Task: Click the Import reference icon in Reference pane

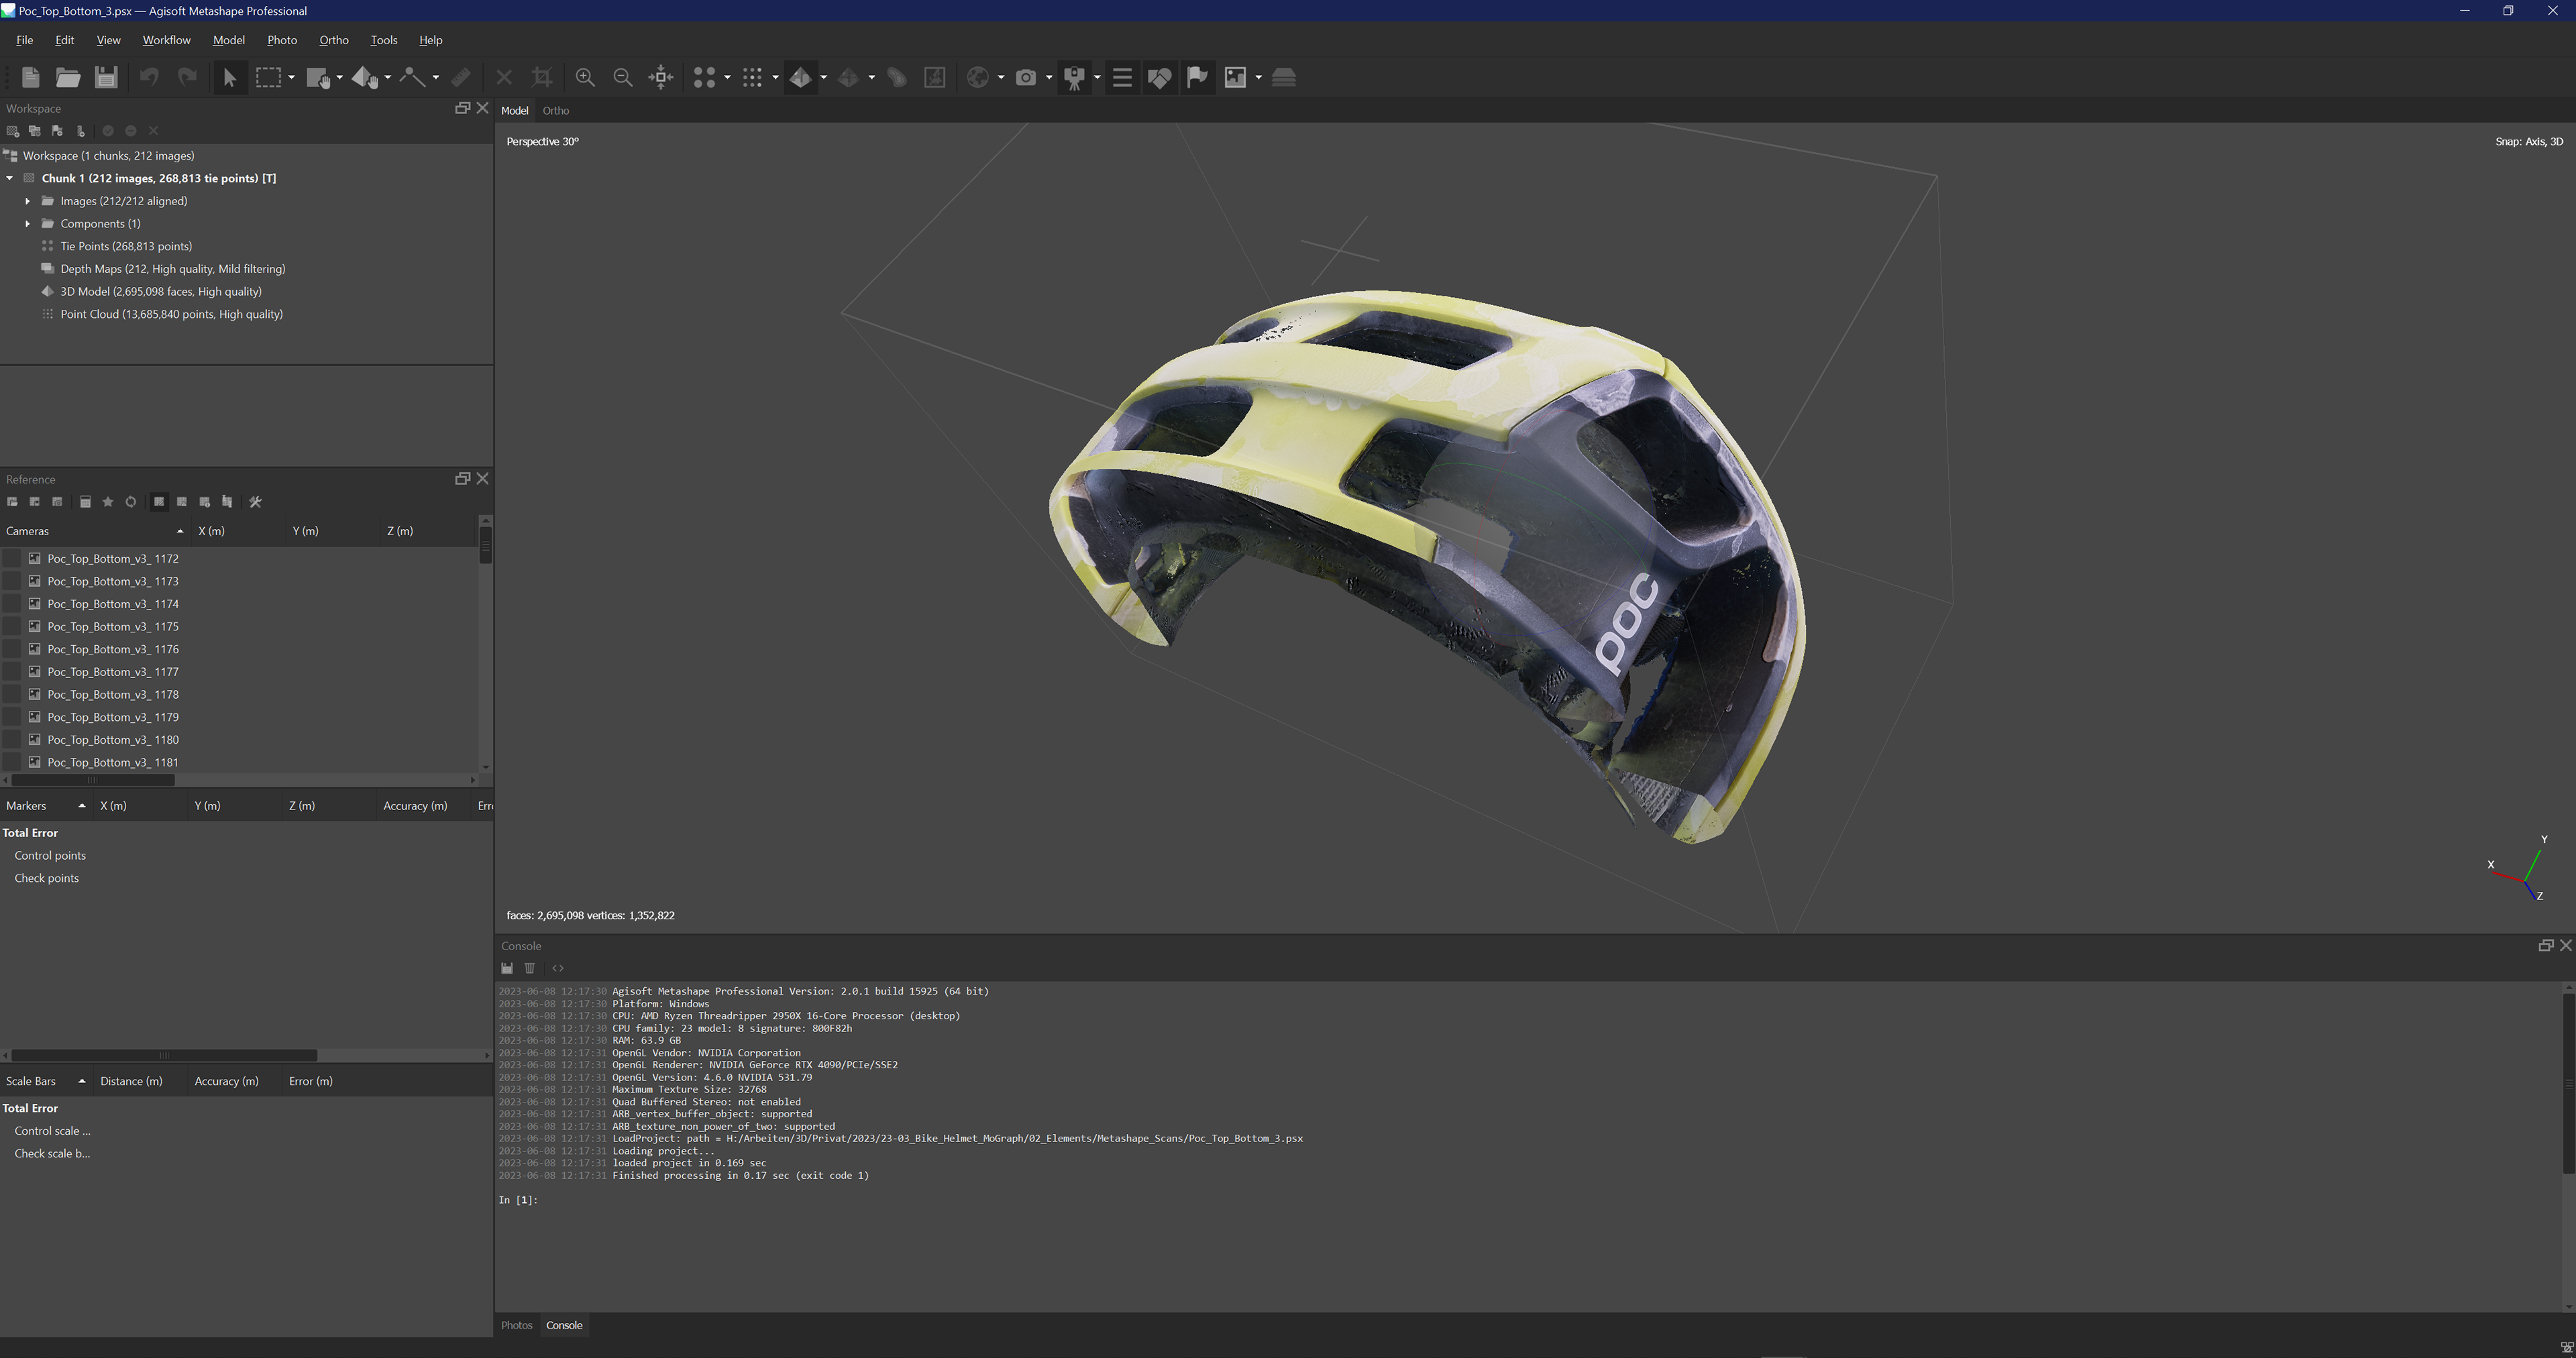Action: 12,502
